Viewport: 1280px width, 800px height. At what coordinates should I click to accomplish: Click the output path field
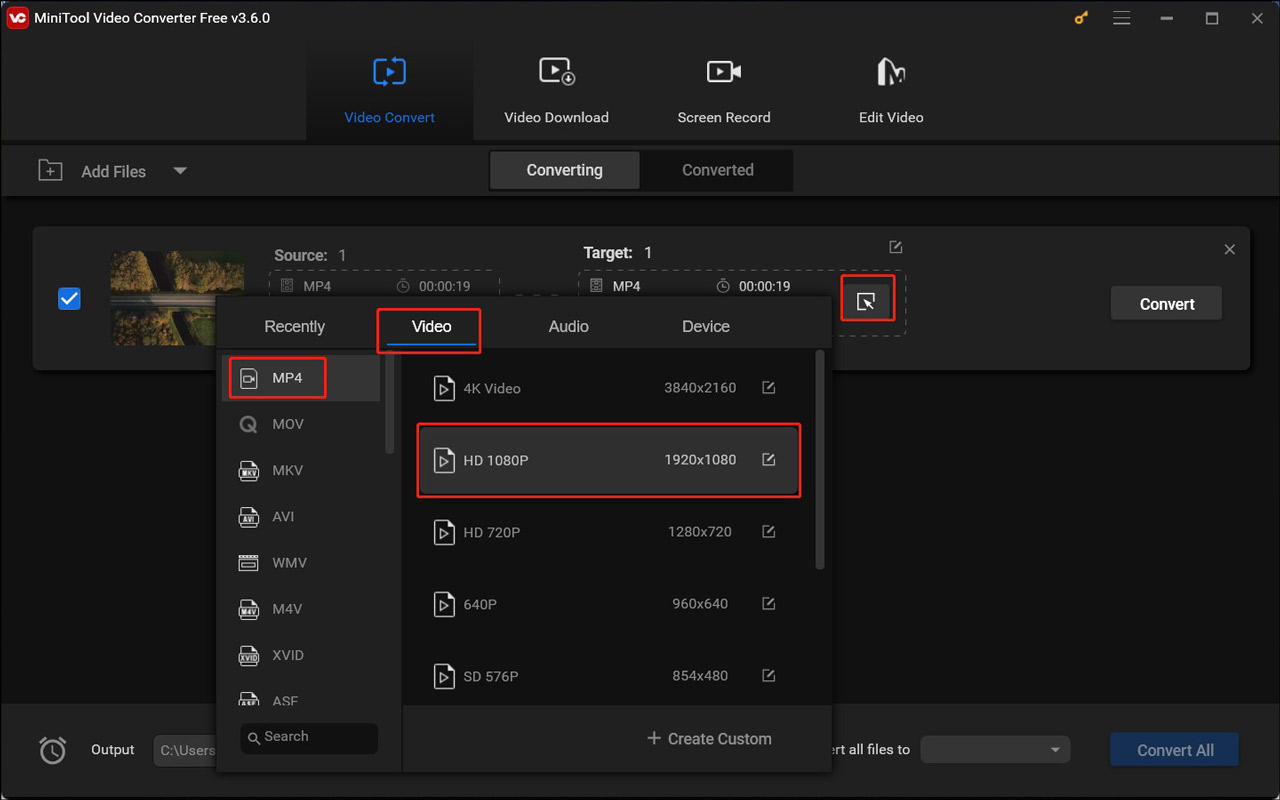185,750
